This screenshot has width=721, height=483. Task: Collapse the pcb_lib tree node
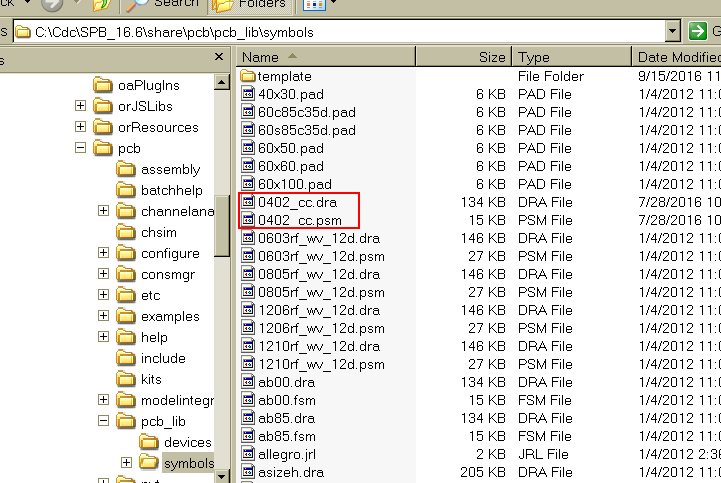(103, 420)
